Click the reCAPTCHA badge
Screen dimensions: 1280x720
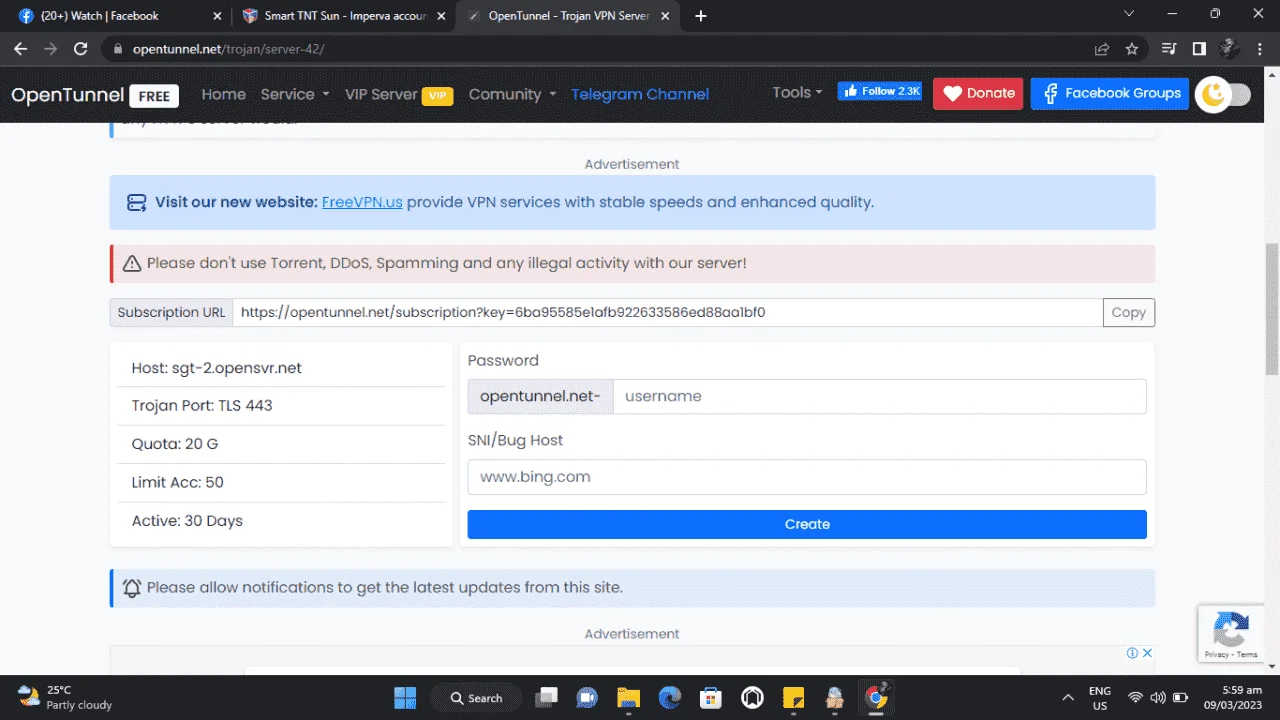[1230, 634]
